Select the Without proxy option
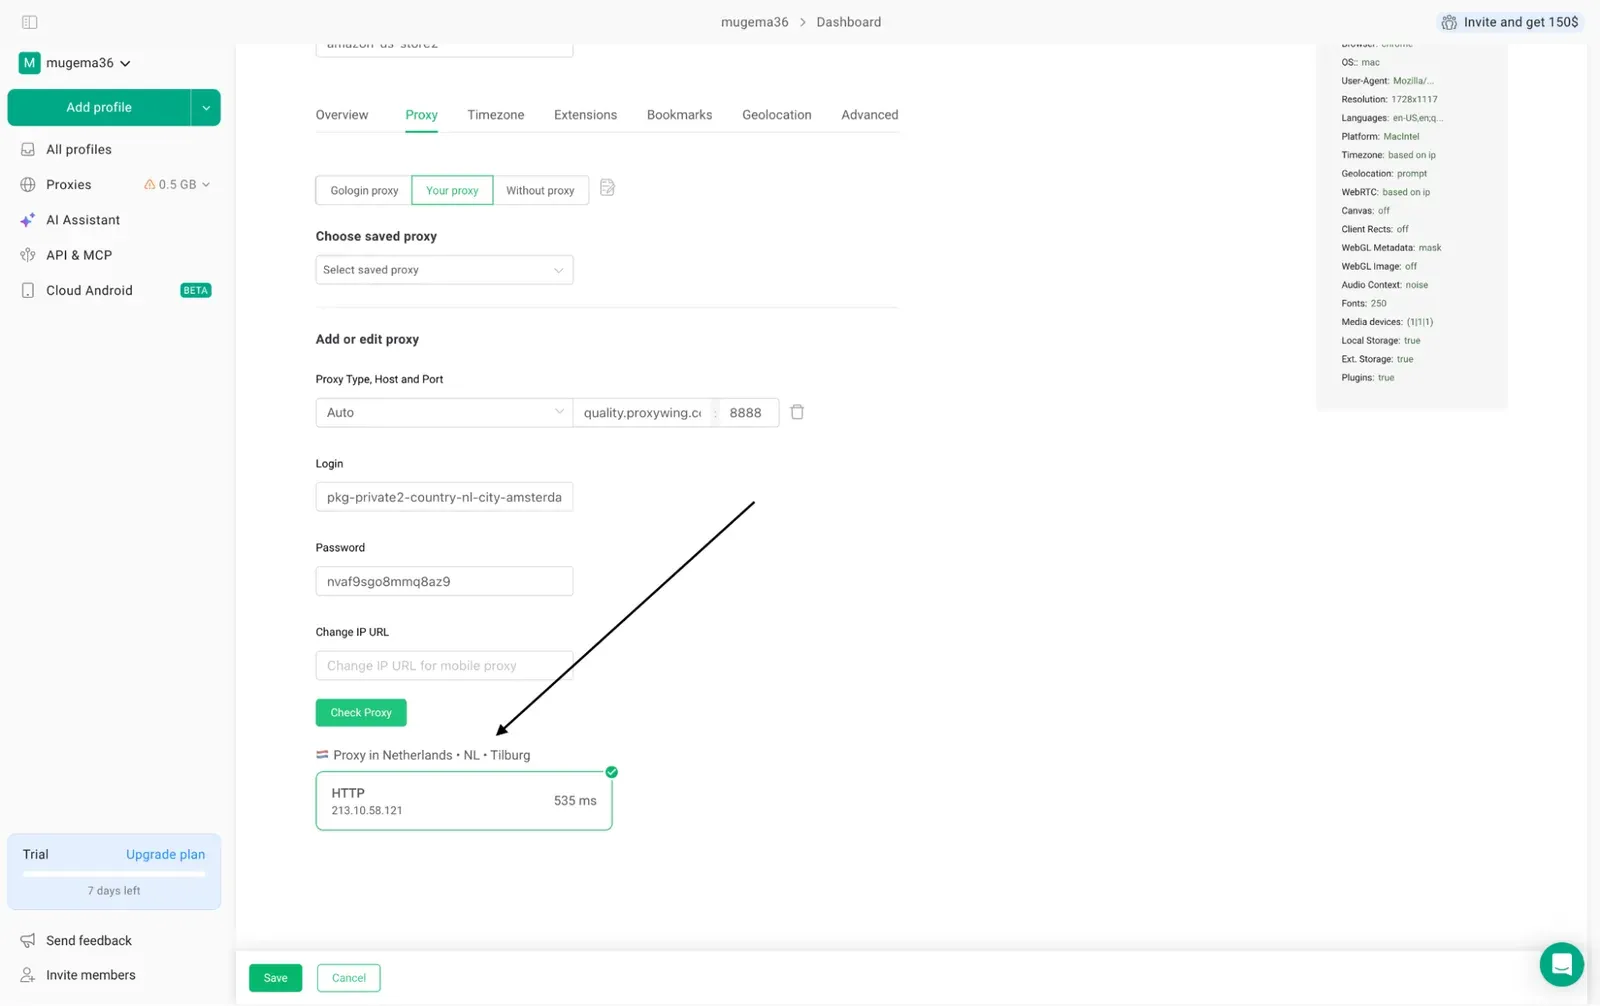 pyautogui.click(x=540, y=190)
